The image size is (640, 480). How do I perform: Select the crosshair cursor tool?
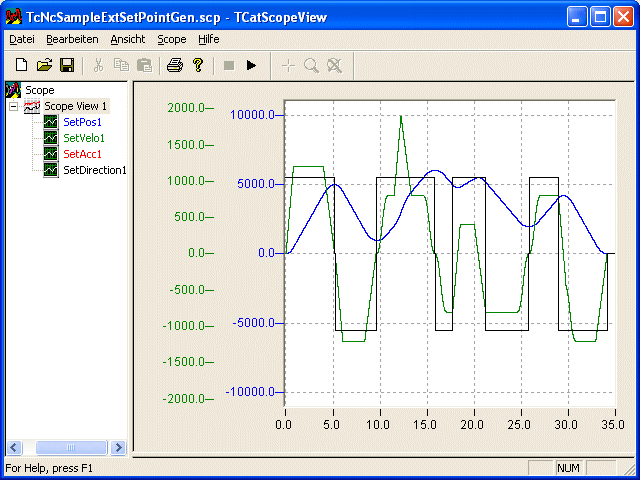[288, 65]
